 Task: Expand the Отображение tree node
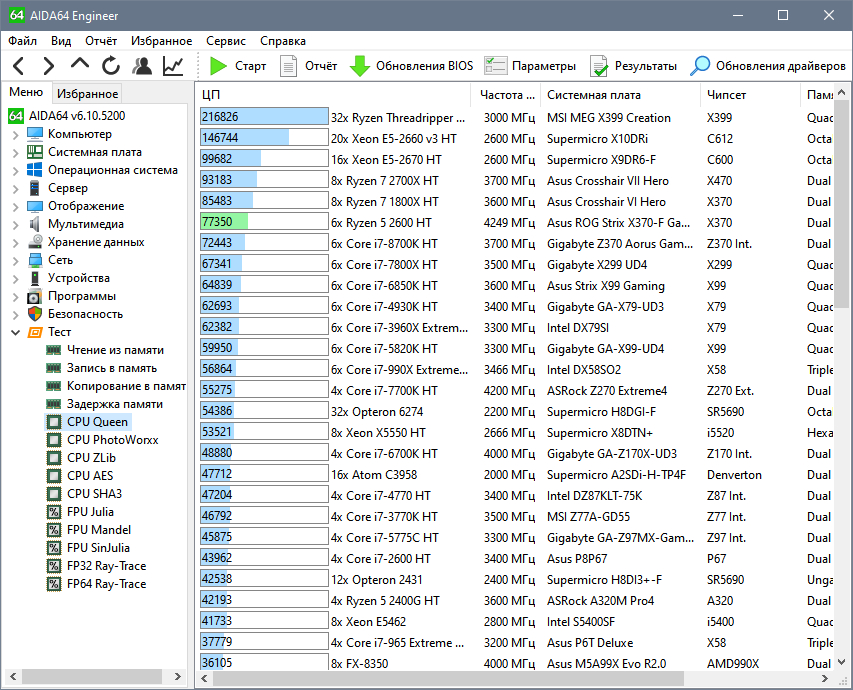click(x=16, y=206)
